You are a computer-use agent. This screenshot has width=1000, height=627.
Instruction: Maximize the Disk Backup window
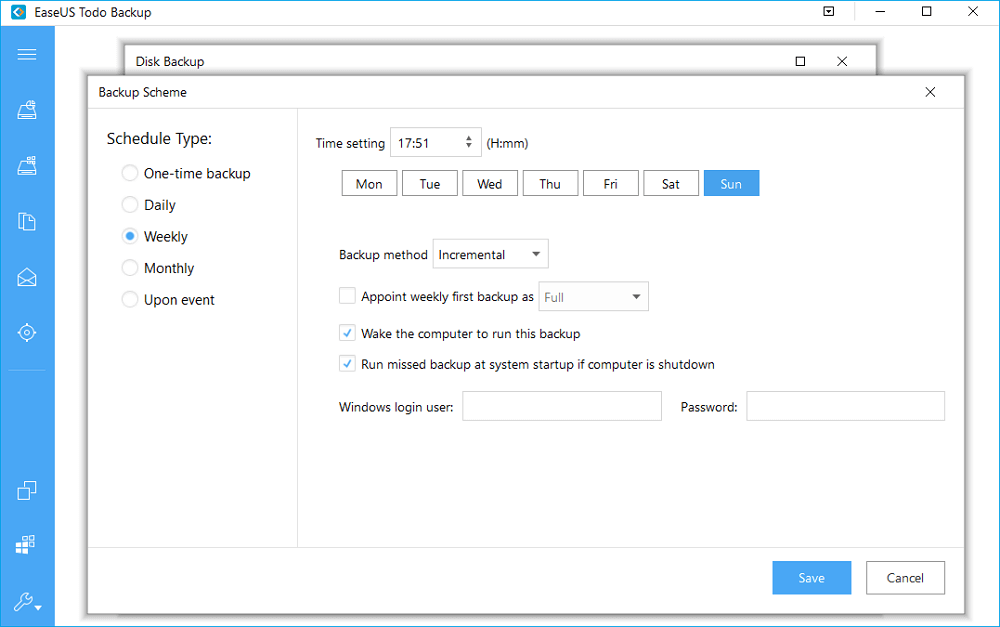pyautogui.click(x=800, y=61)
